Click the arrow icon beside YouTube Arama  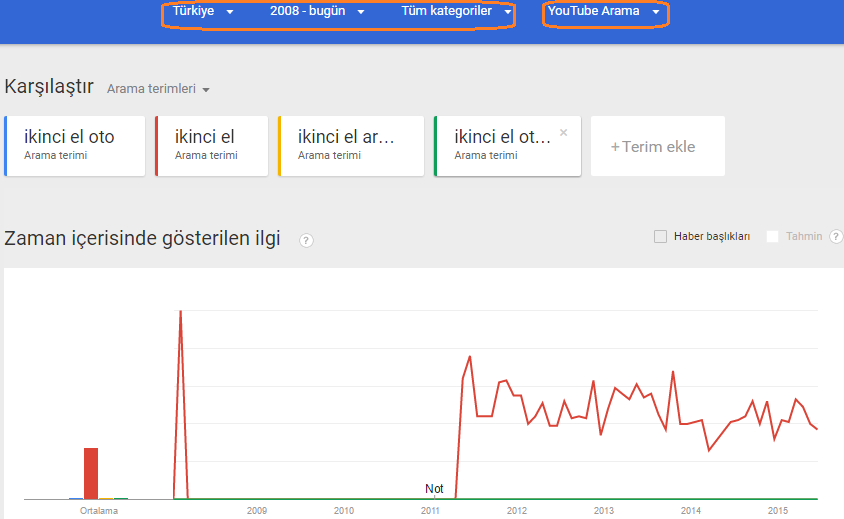(x=656, y=12)
